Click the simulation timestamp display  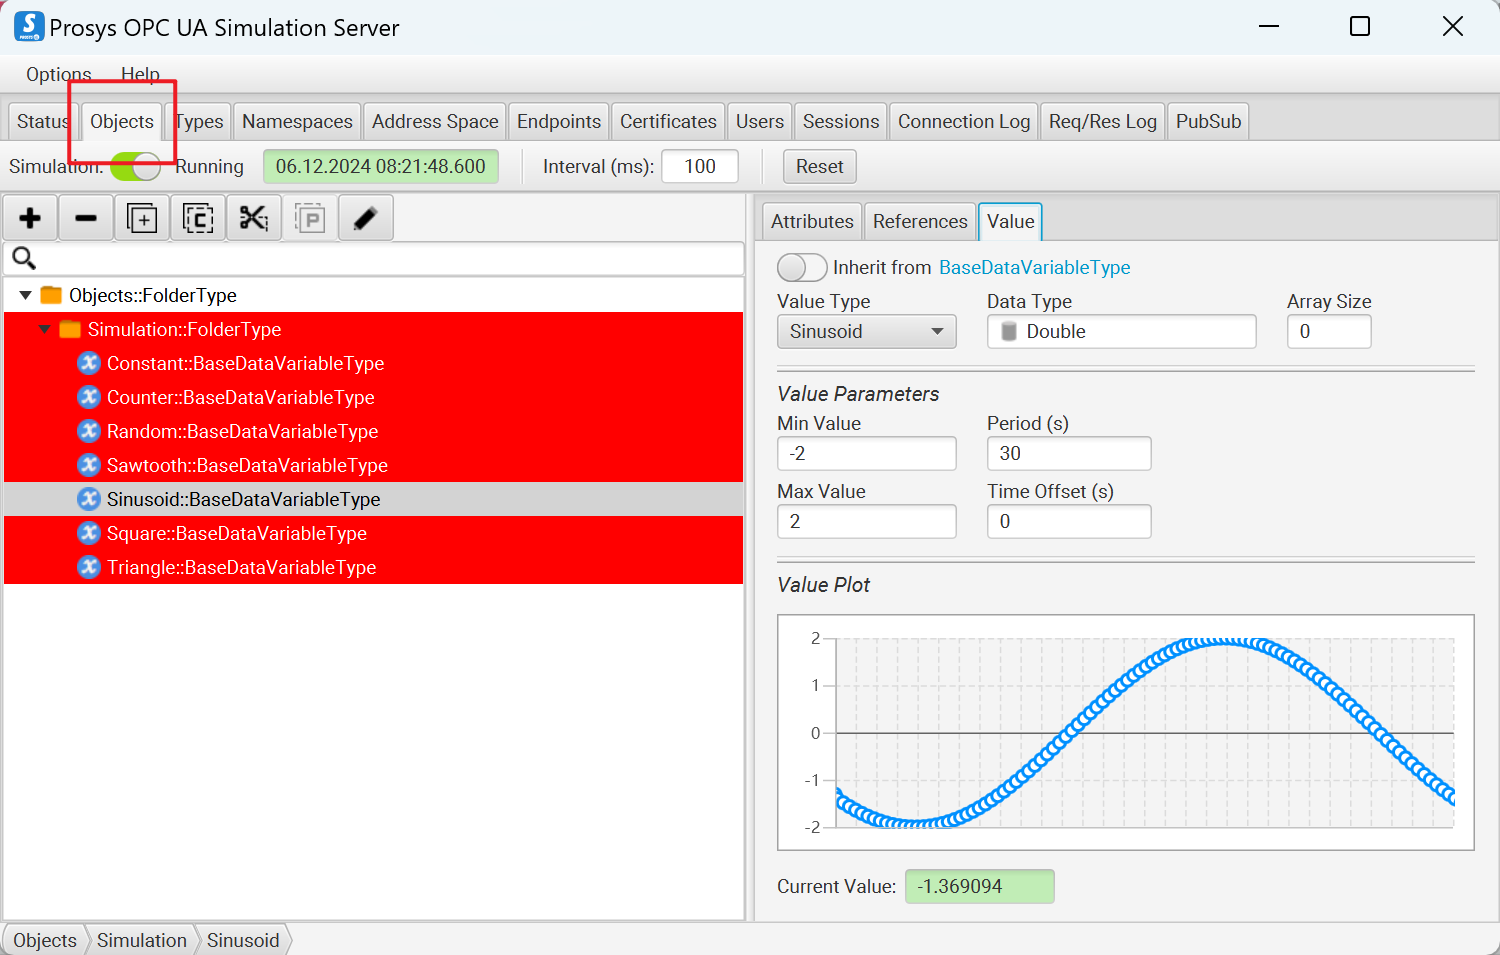(x=381, y=167)
